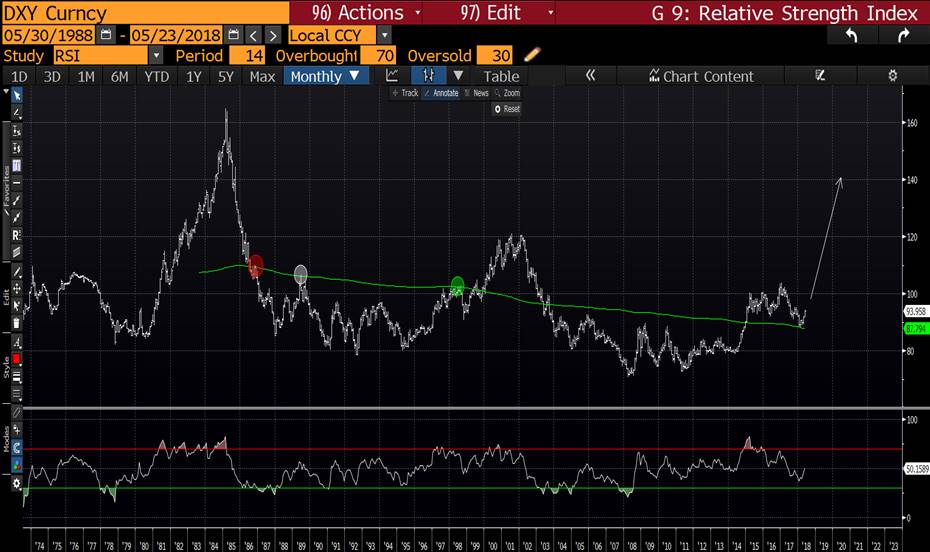Open the Table view

pyautogui.click(x=501, y=76)
